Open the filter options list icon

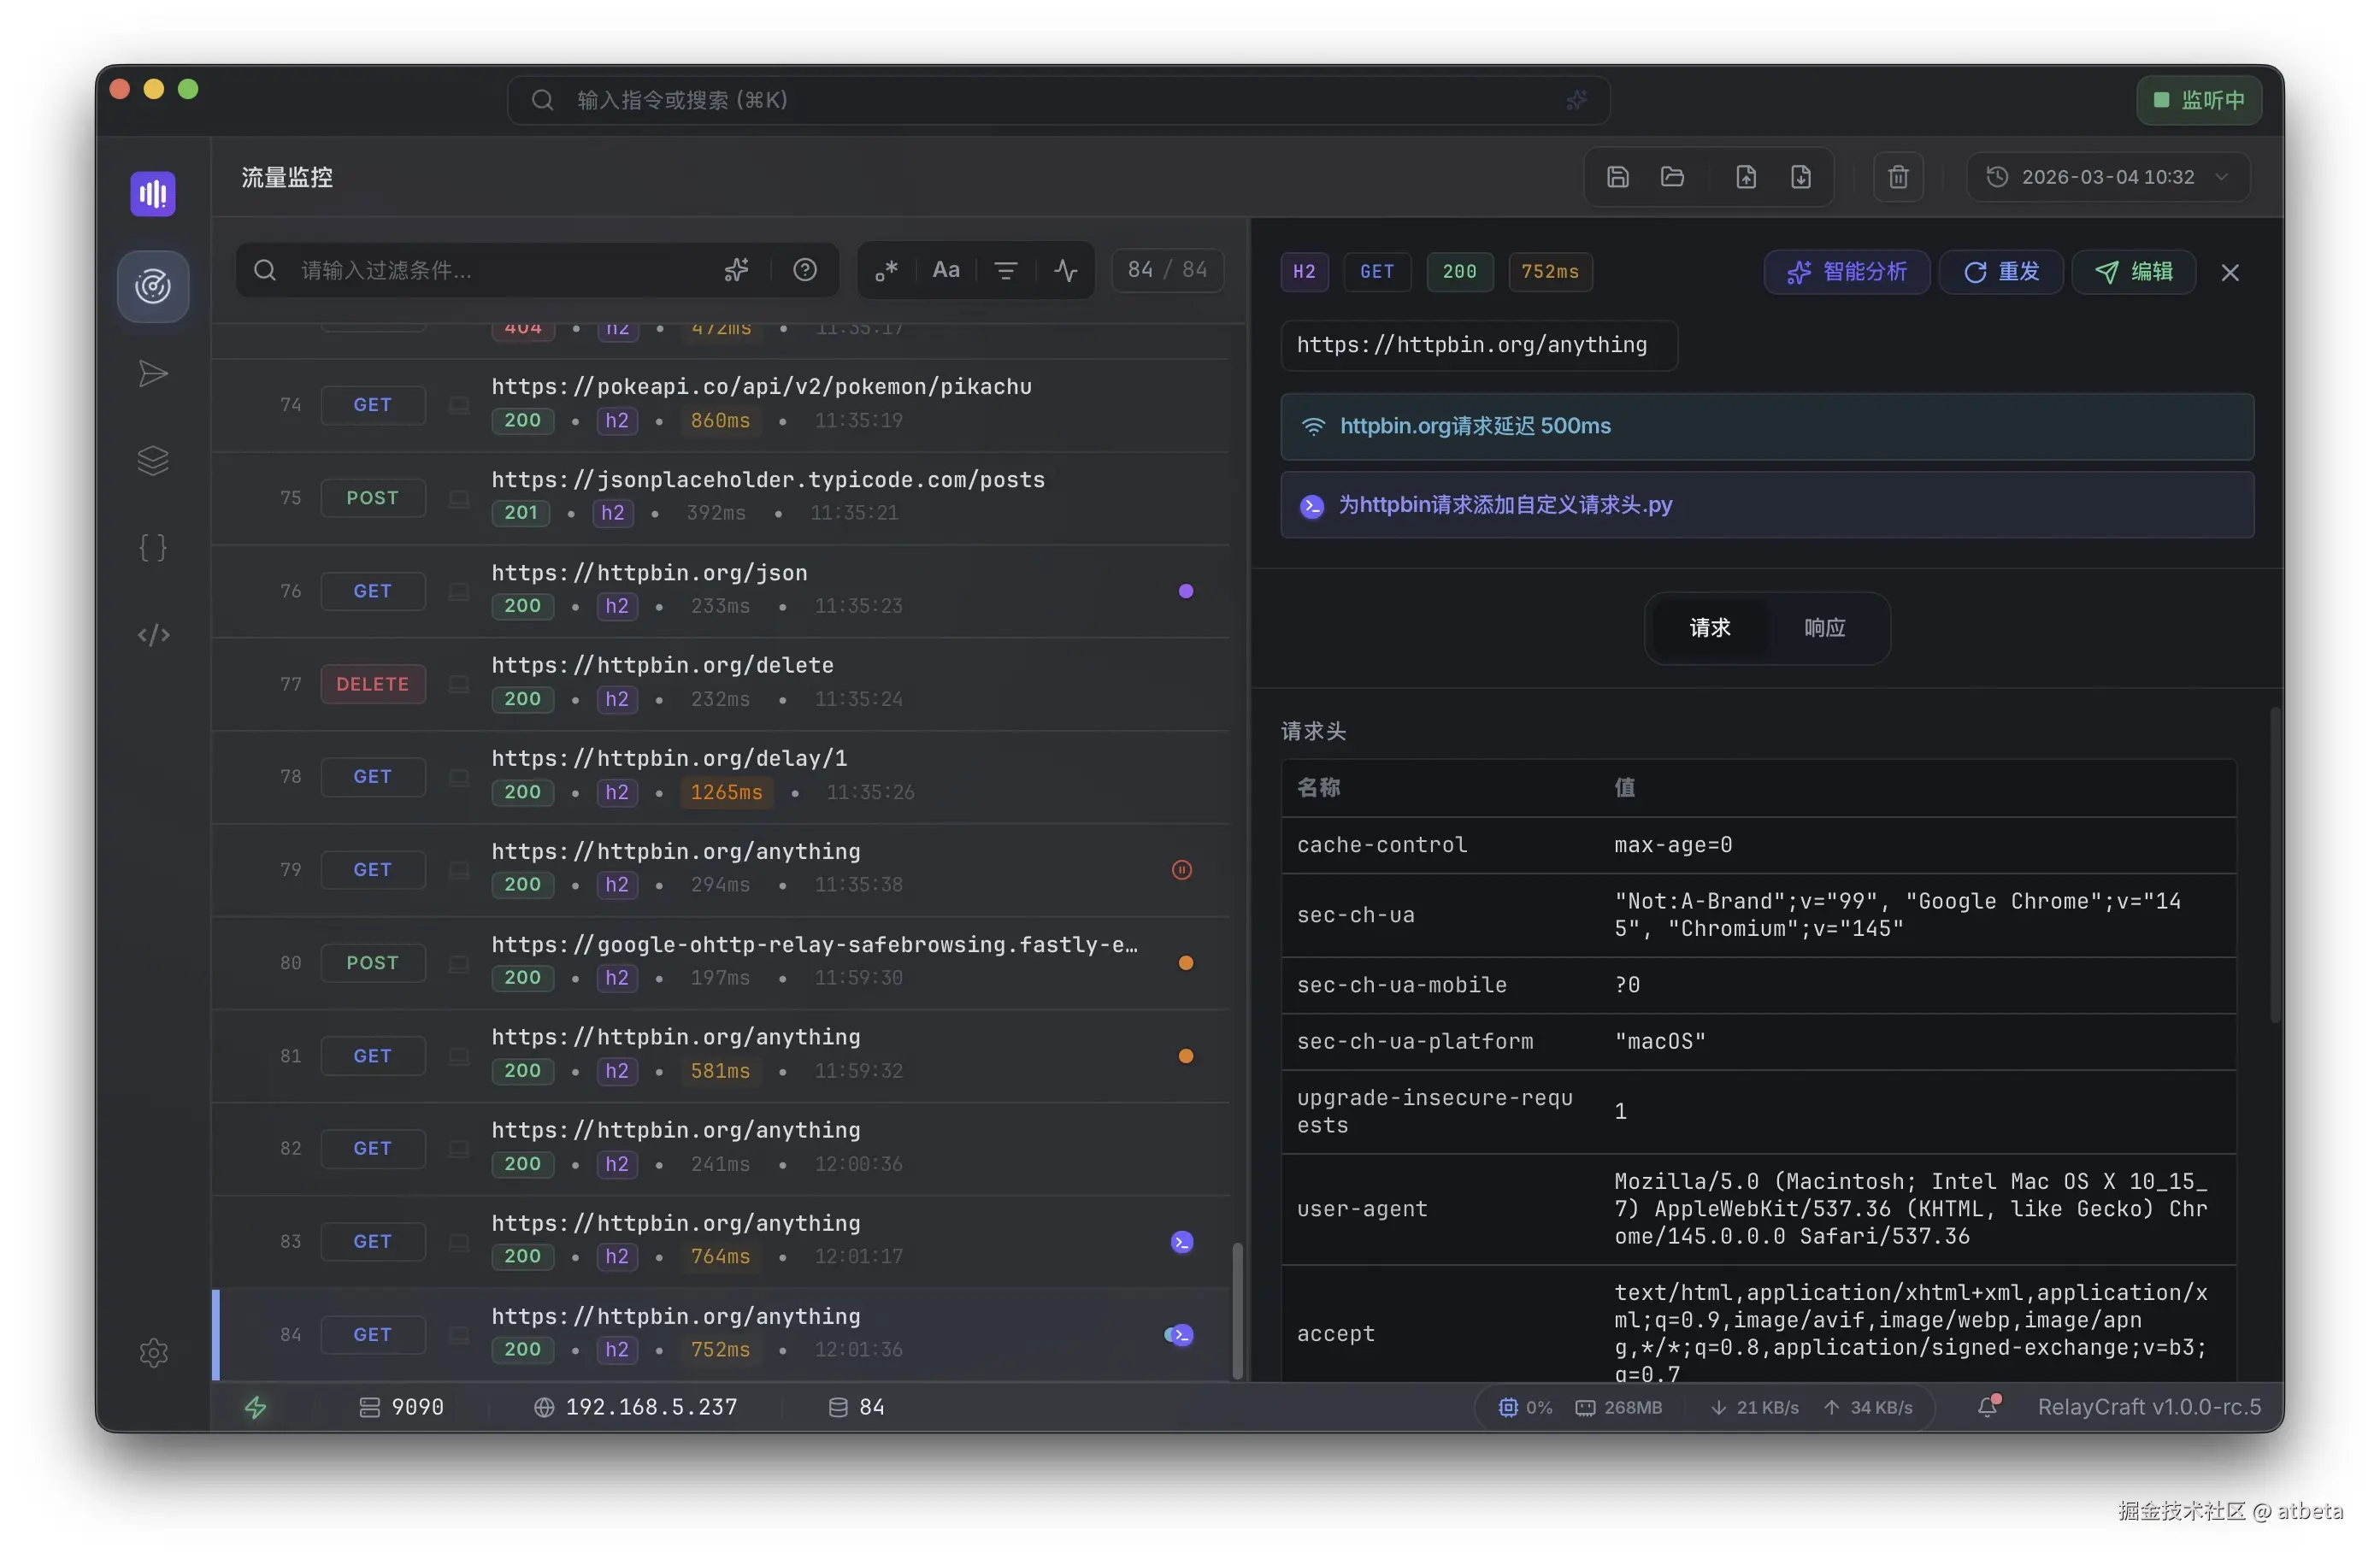click(1005, 270)
